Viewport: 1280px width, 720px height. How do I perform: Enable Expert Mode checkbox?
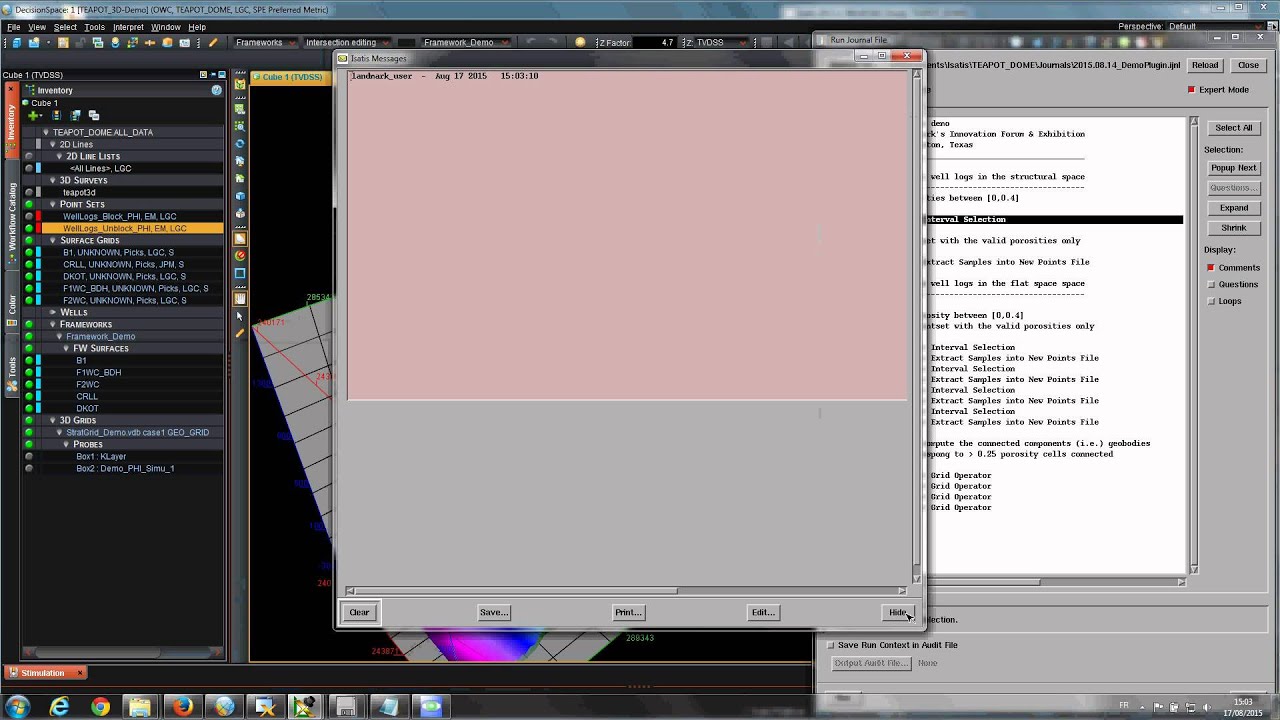[1191, 90]
